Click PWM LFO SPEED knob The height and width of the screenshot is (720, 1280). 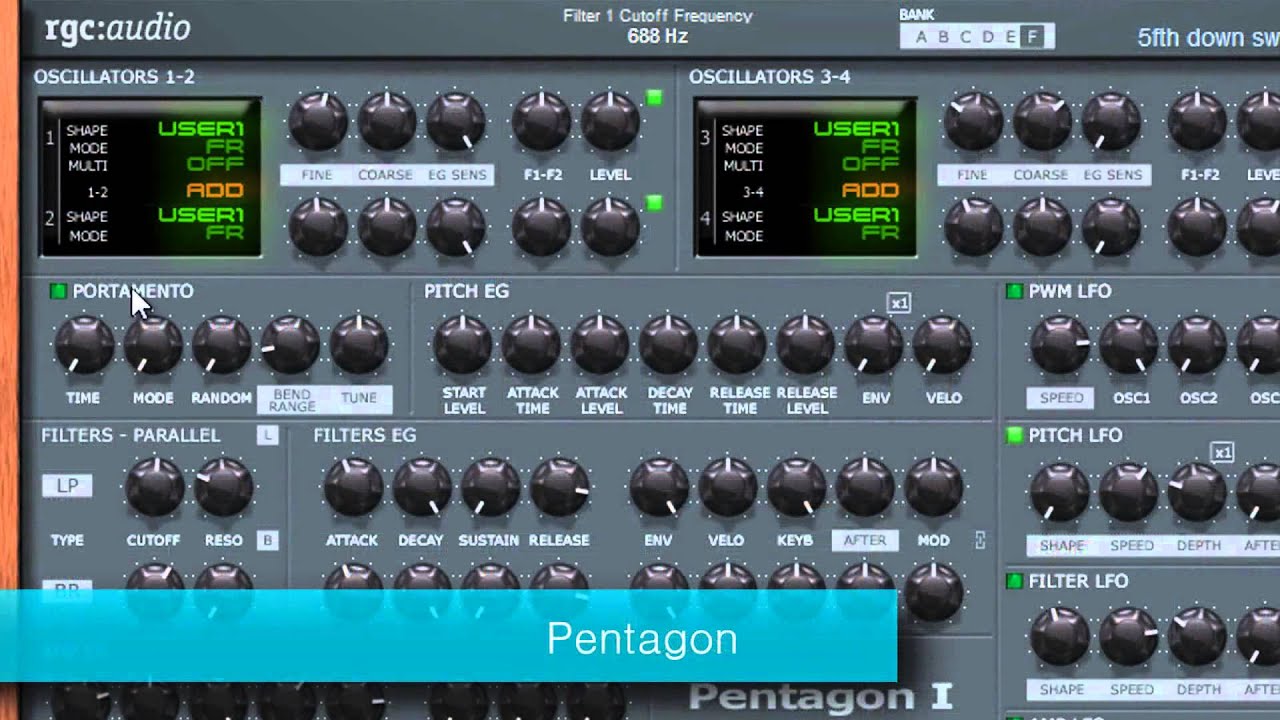click(1061, 345)
